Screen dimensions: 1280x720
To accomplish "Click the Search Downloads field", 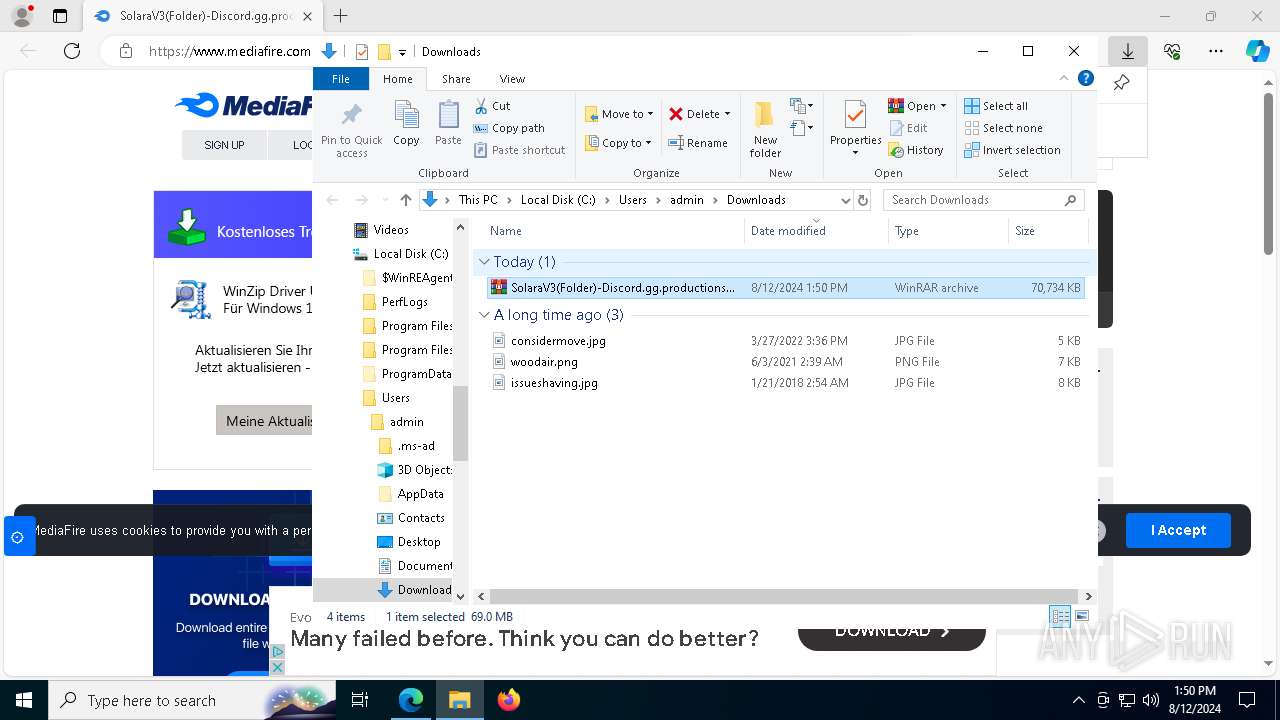I will [x=985, y=200].
